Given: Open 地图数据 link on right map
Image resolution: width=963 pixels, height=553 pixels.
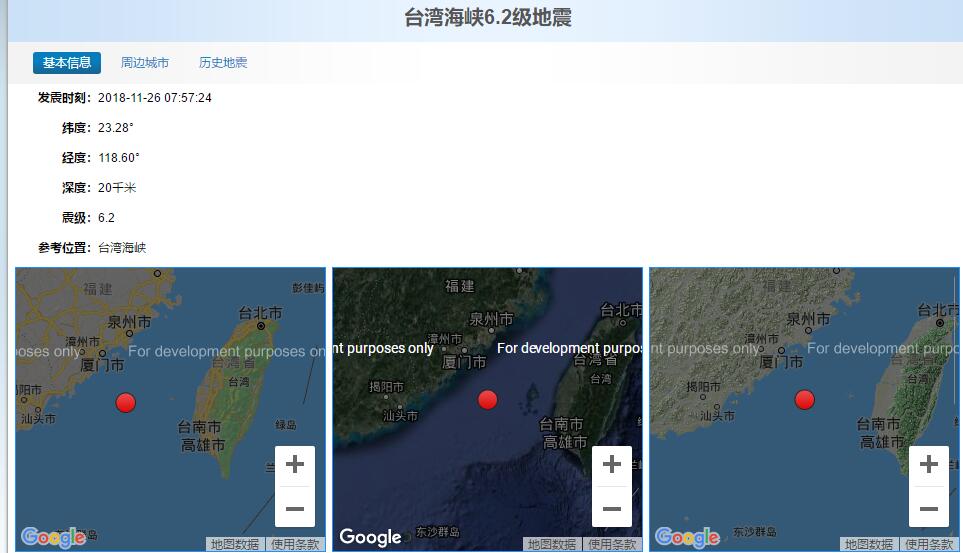Looking at the screenshot, I should tap(869, 544).
